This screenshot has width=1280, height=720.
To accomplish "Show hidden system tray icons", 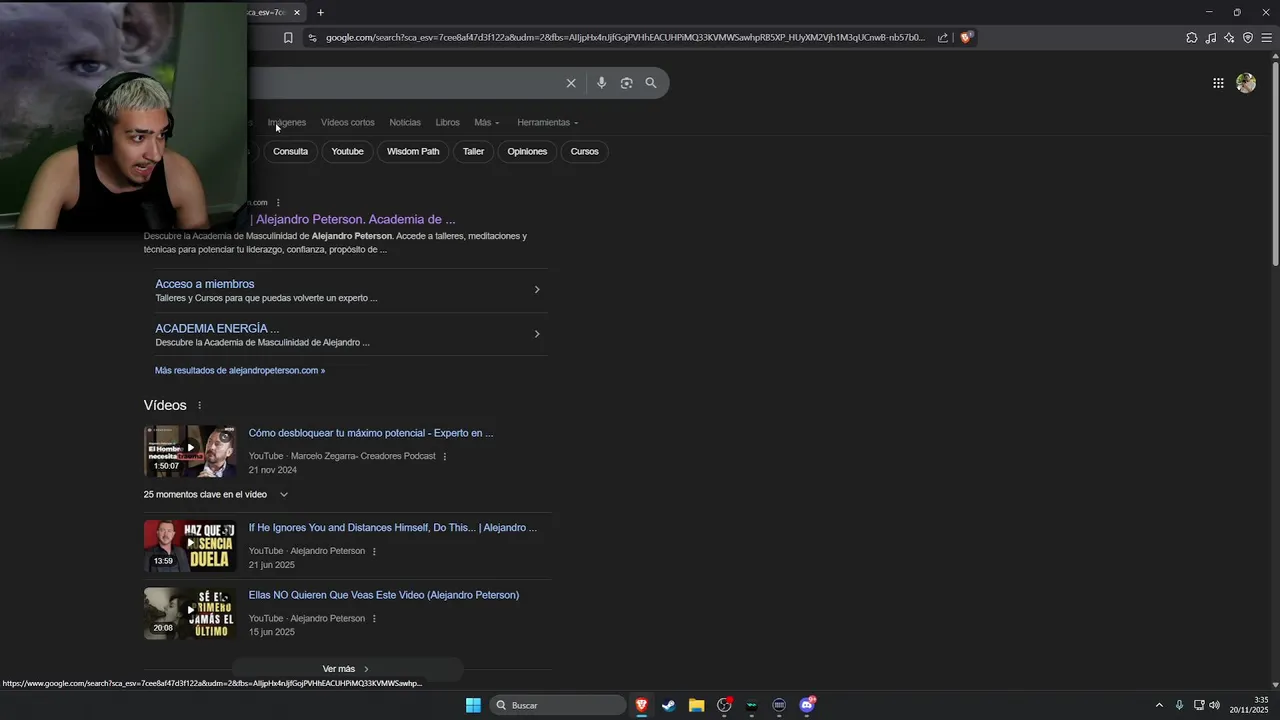I will 1159,705.
